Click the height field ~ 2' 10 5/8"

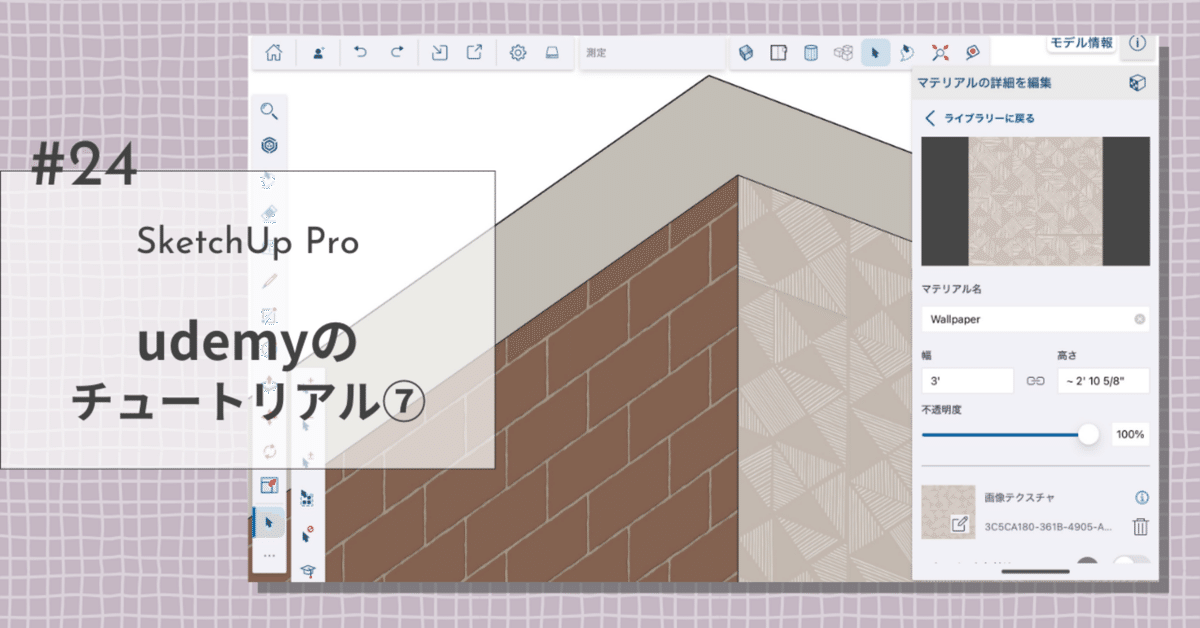pyautogui.click(x=1103, y=380)
